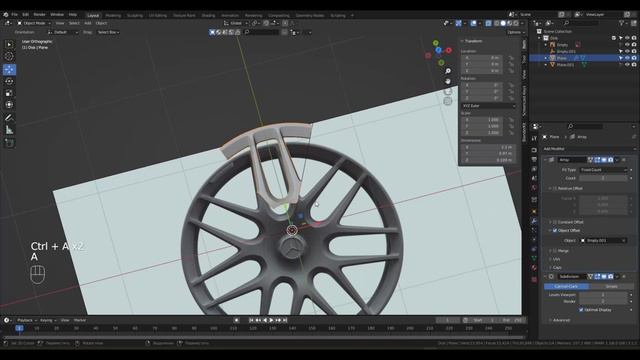Enable the Relative Offset checkbox
Screen dimensions: 640x360
[x=555, y=189]
